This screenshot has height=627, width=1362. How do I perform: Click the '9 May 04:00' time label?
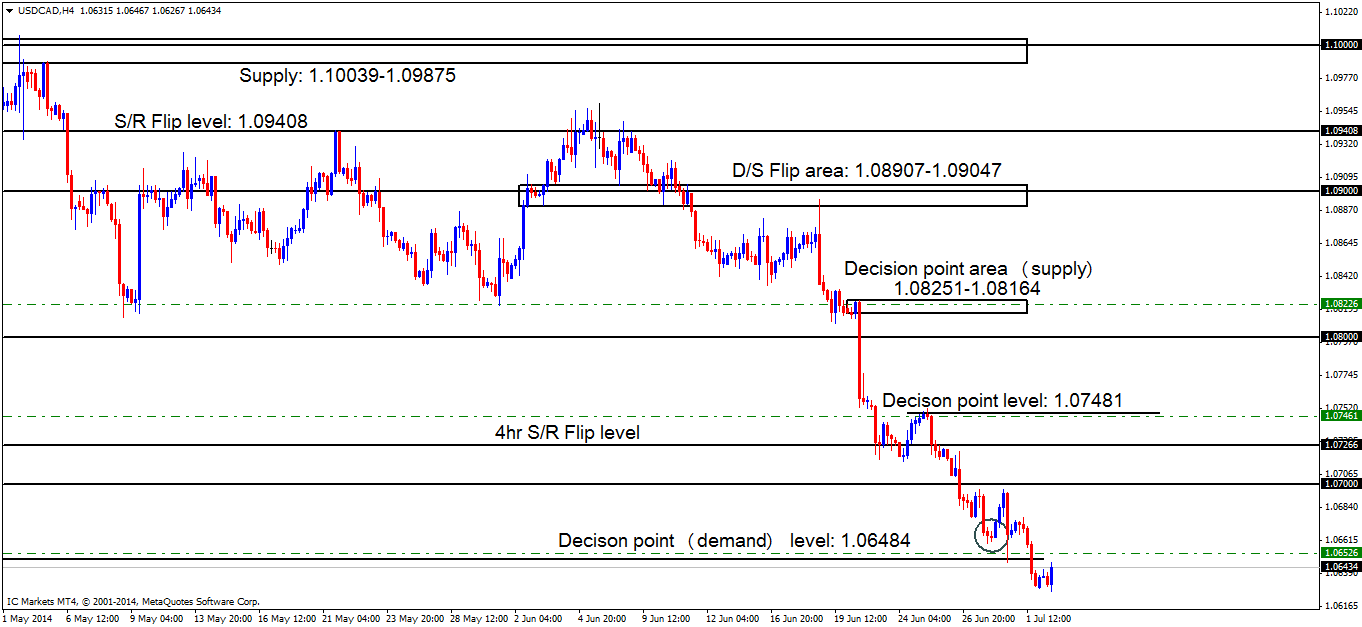click(x=156, y=618)
